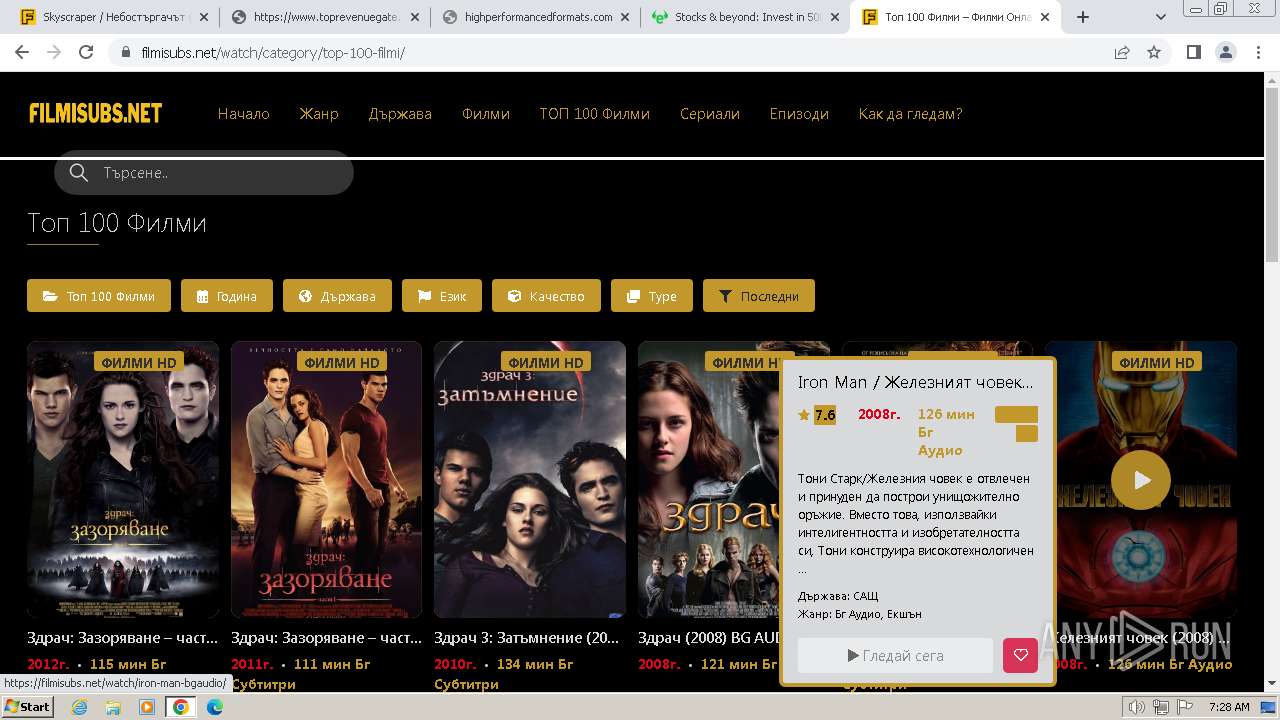Open the Държава navigation menu item

[400, 114]
